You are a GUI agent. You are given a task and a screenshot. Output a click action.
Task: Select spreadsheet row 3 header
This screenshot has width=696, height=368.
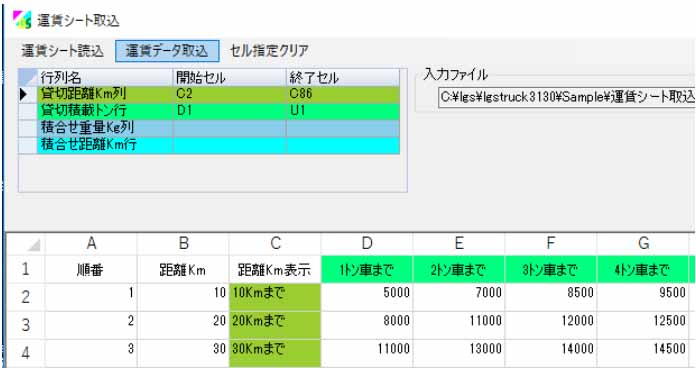[x=26, y=325]
